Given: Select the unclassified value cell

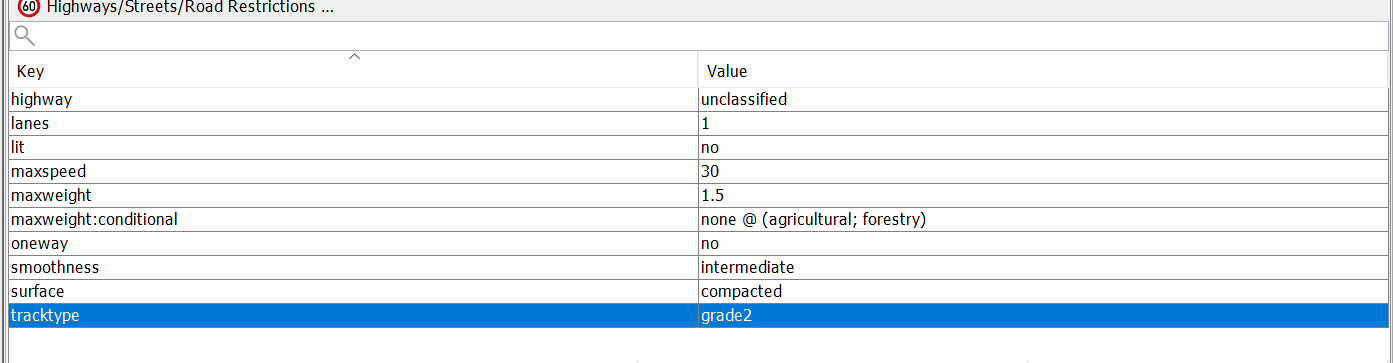Looking at the screenshot, I should pyautogui.click(x=1044, y=99).
